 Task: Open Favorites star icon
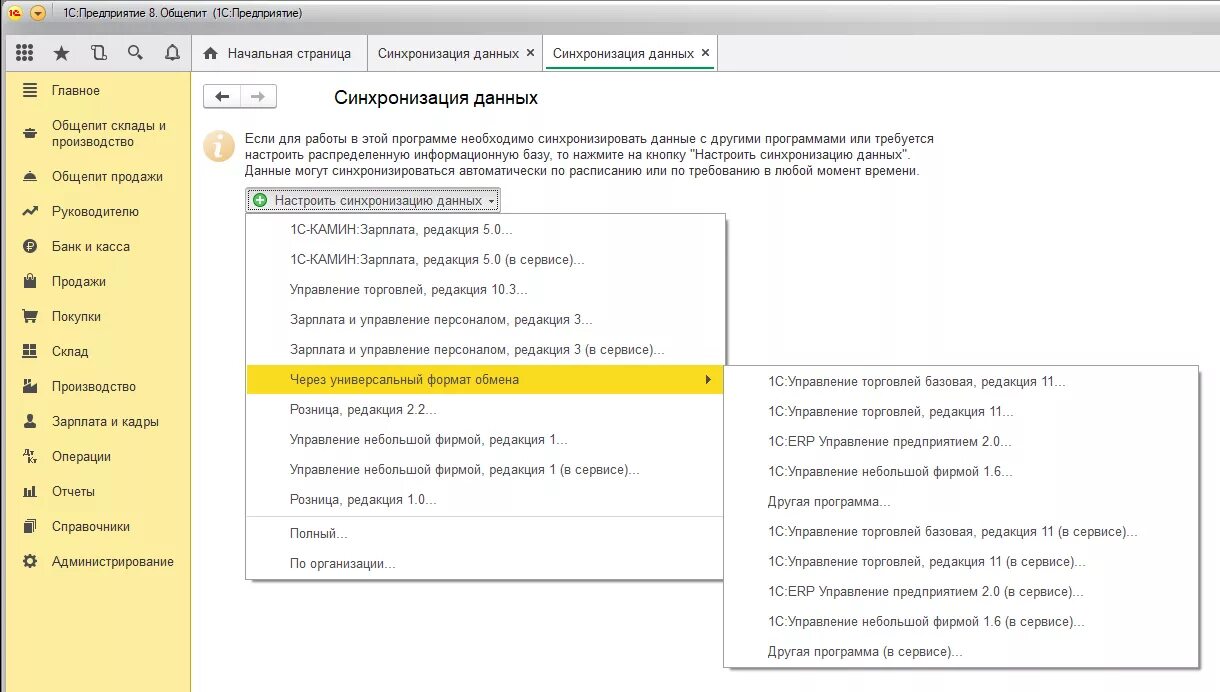(61, 53)
